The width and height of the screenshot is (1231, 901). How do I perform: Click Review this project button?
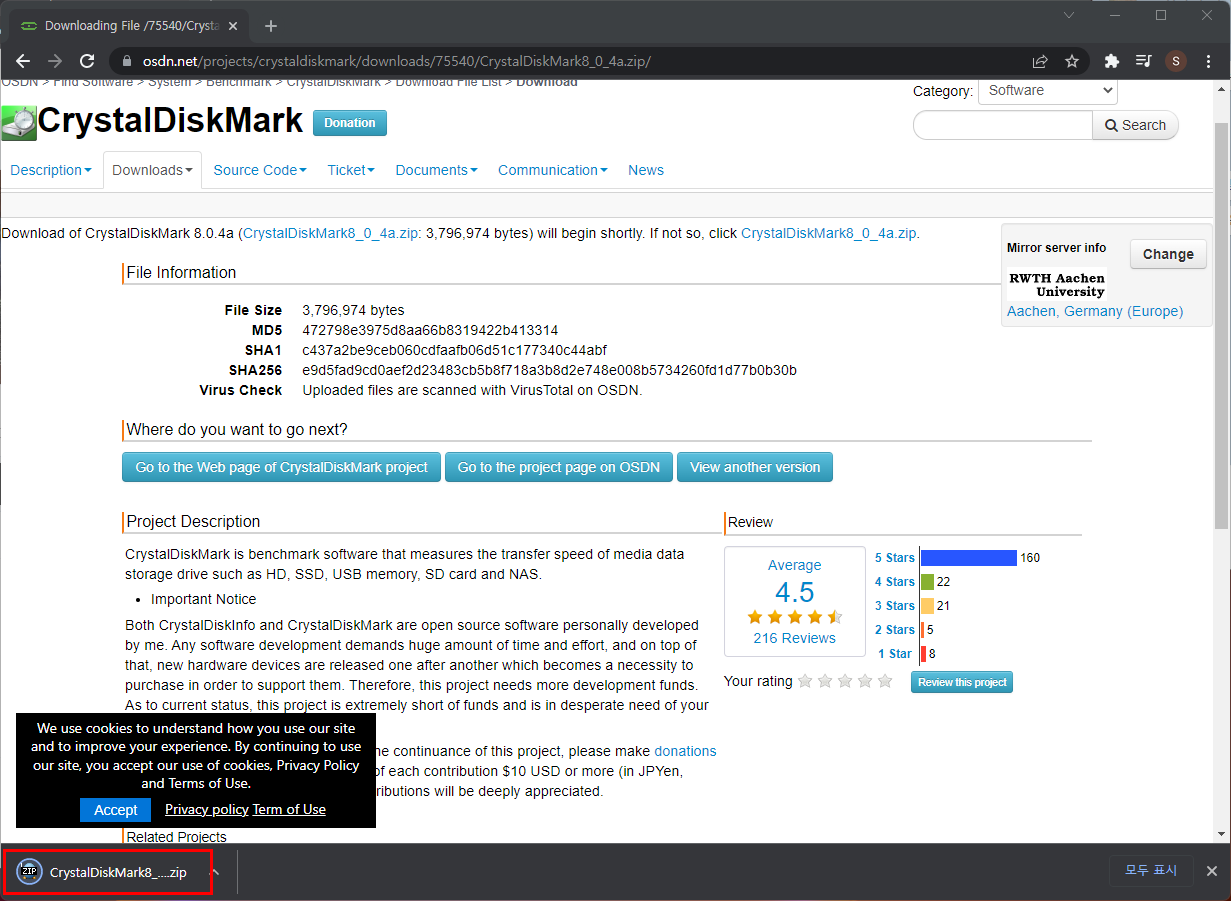(962, 682)
